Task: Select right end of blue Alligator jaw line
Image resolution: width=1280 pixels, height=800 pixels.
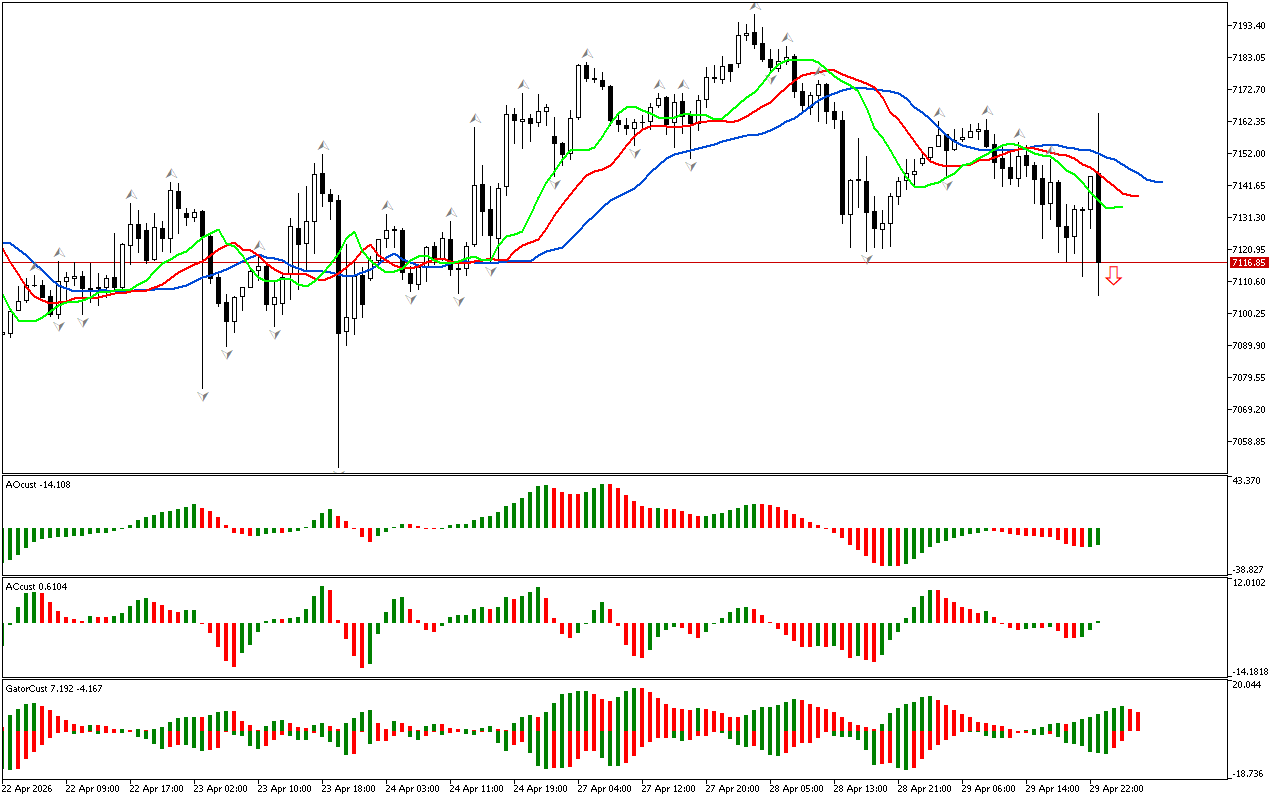Action: coord(1160,182)
